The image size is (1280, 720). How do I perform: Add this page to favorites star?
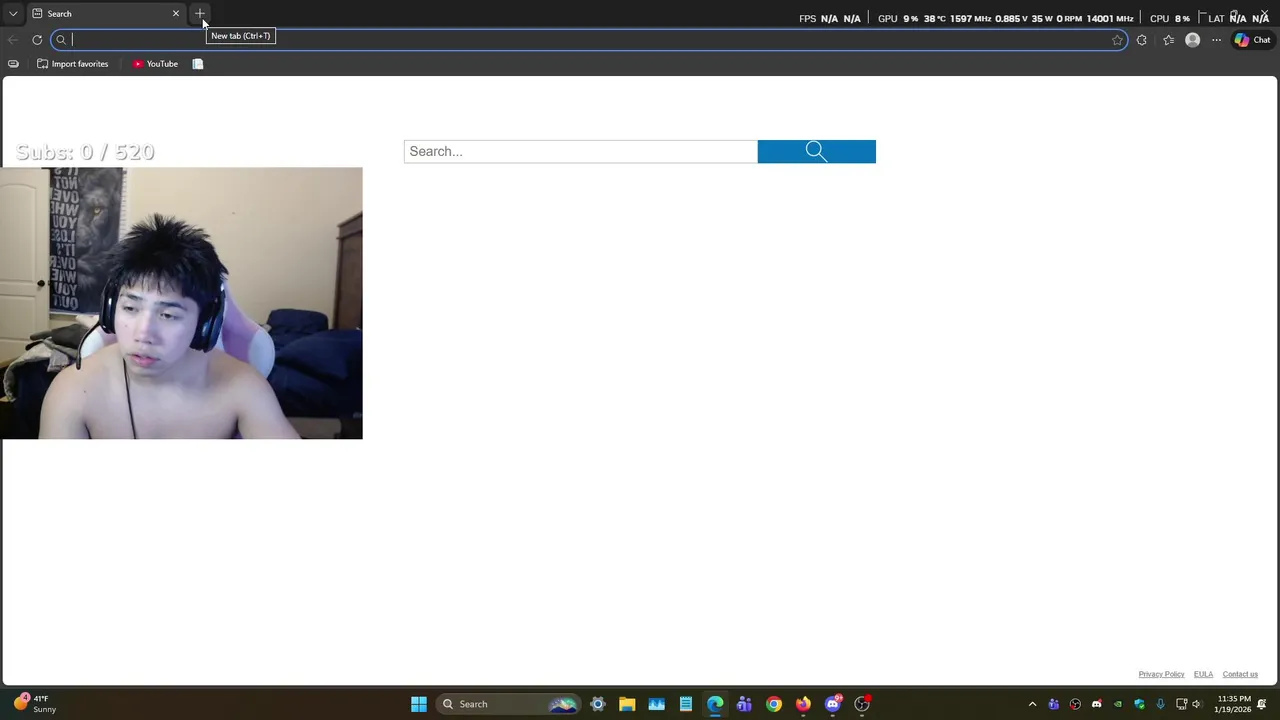pos(1117,40)
